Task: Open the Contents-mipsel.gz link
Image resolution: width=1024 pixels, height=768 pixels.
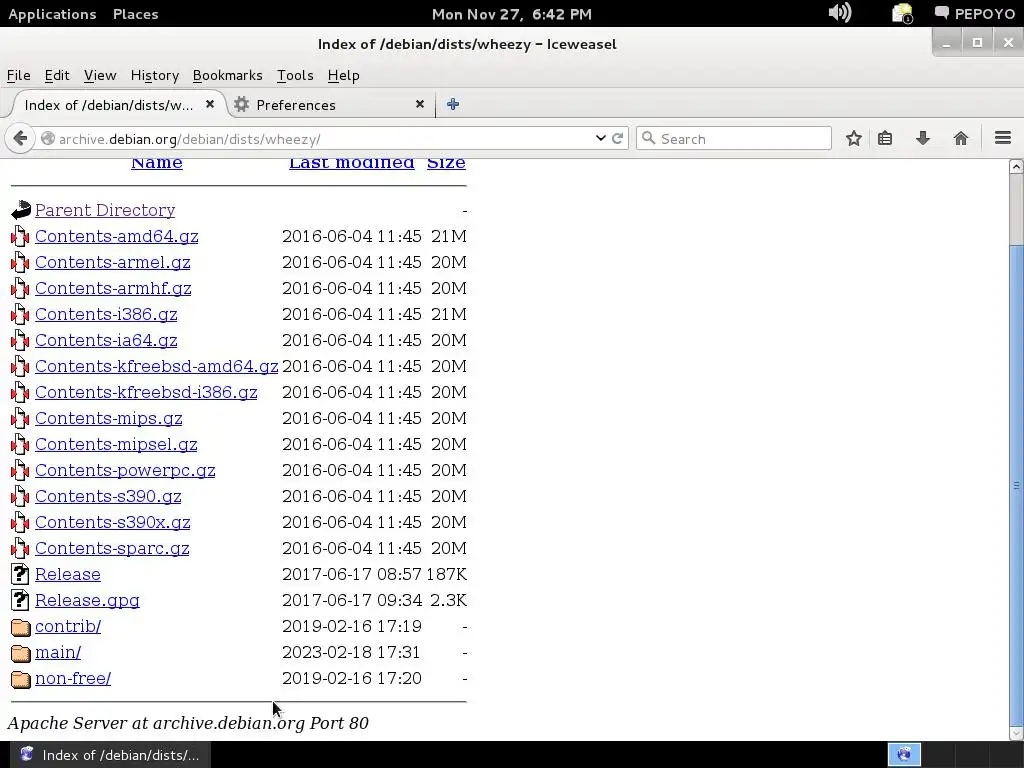Action: (x=116, y=444)
